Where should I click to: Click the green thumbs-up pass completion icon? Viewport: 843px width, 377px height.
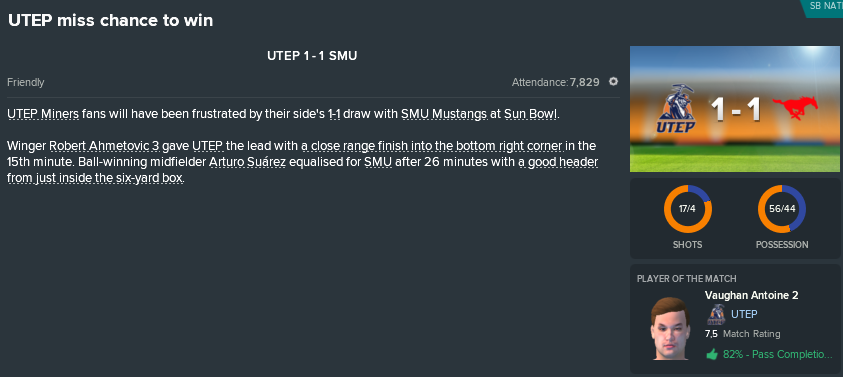tap(712, 354)
